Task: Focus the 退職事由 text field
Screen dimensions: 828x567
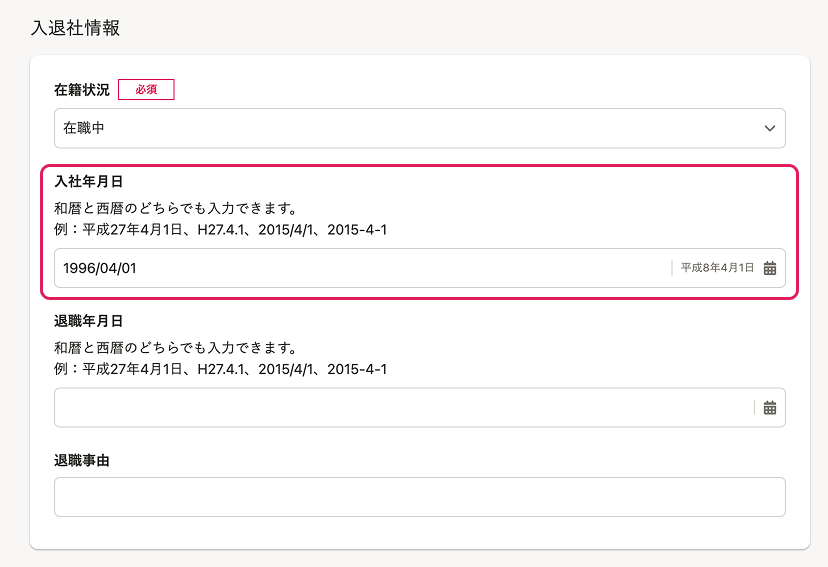Action: click(x=419, y=497)
